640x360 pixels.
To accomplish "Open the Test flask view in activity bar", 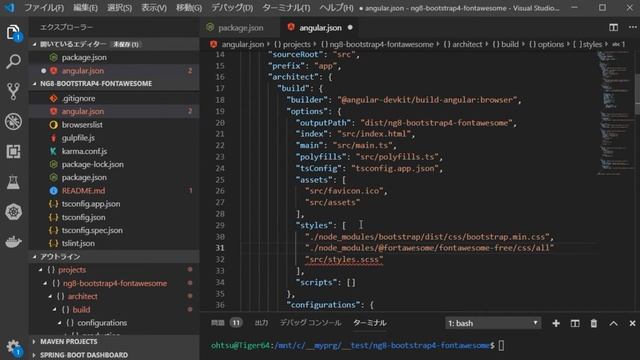I will point(13,182).
